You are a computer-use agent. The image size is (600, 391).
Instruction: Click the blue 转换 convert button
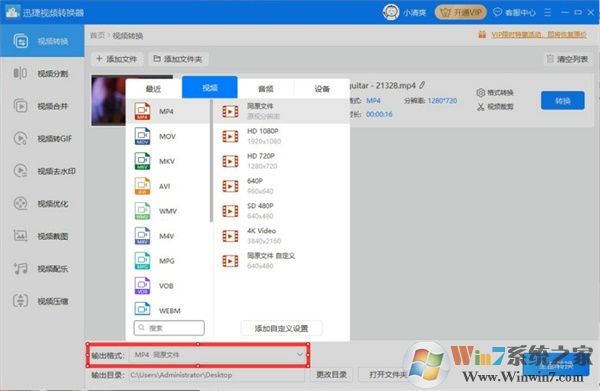point(562,101)
